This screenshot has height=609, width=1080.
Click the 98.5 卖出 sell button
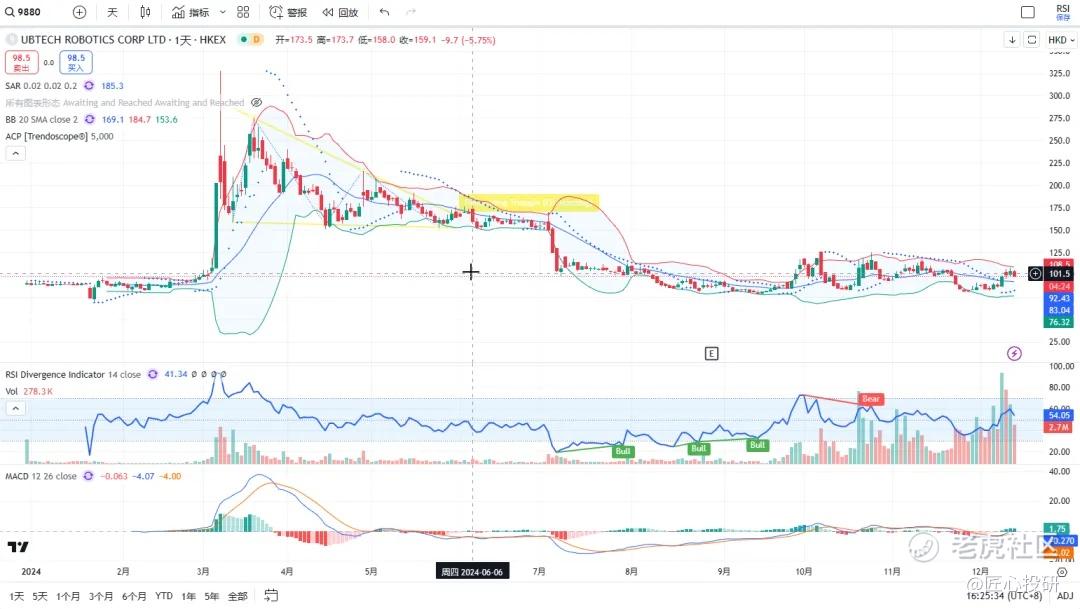(21, 62)
